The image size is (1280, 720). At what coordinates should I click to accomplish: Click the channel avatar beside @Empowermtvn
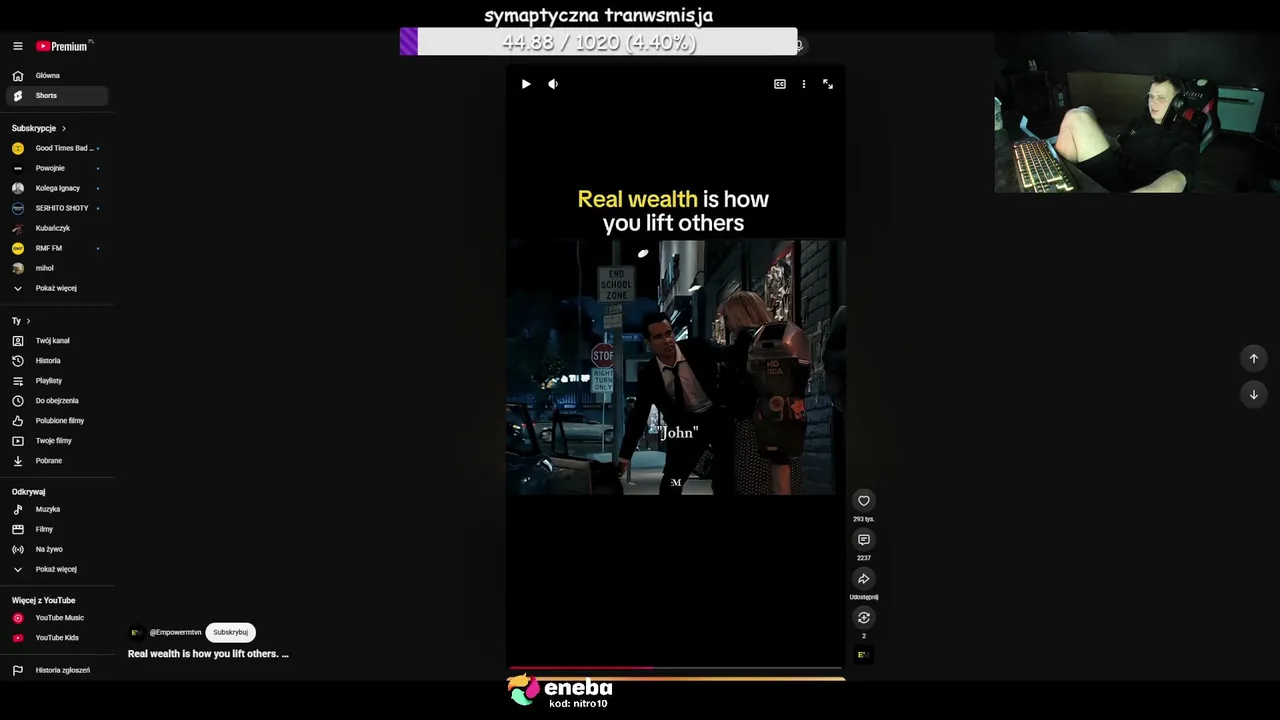136,632
